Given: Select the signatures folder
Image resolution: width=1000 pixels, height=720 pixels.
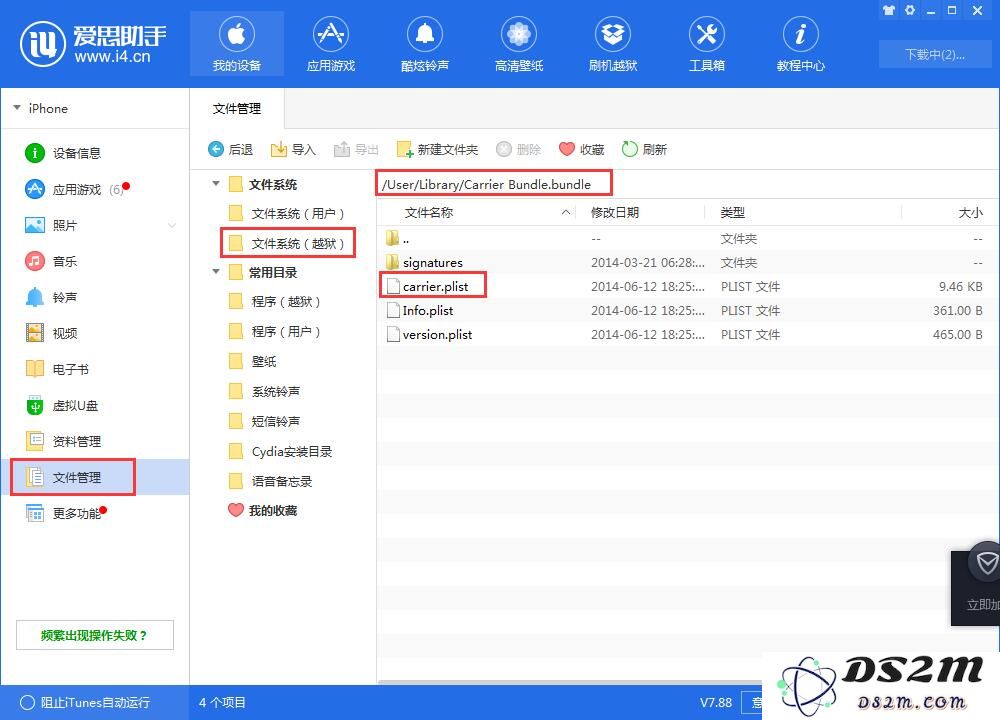Looking at the screenshot, I should pos(686,262).
